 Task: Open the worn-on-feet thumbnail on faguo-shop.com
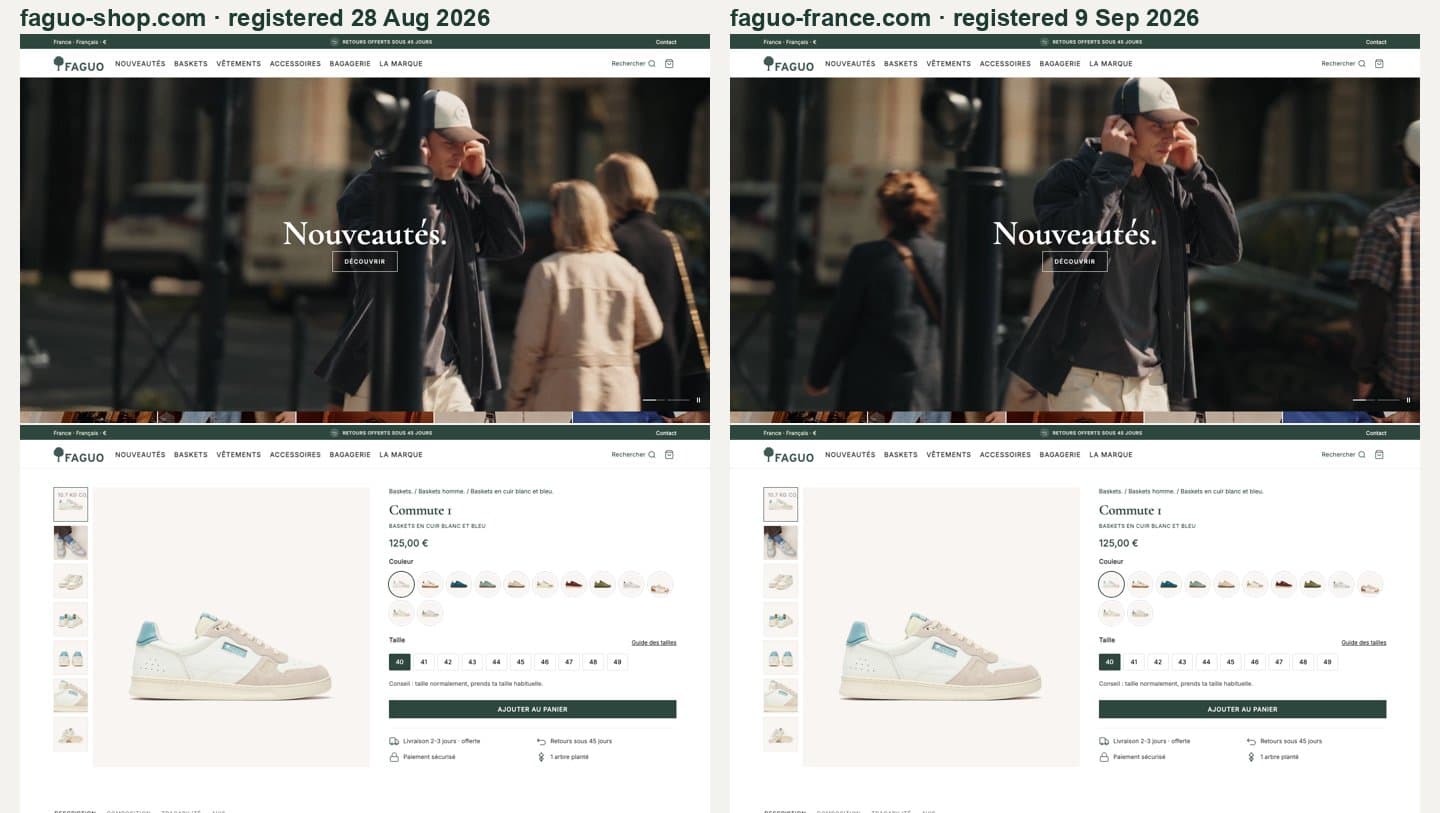(x=70, y=543)
